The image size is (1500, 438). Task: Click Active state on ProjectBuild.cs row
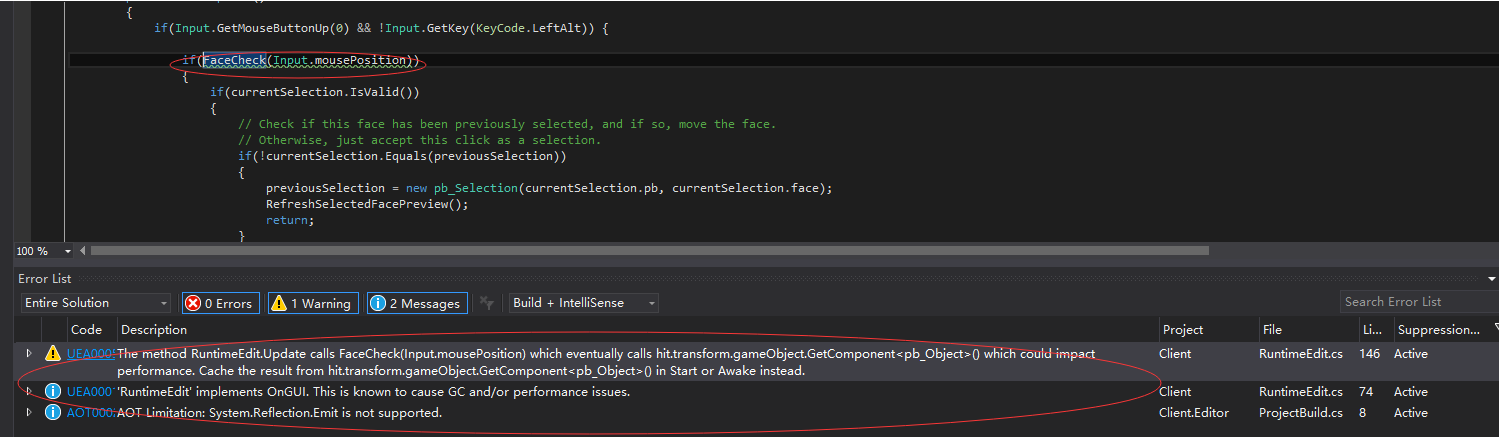coord(1411,413)
